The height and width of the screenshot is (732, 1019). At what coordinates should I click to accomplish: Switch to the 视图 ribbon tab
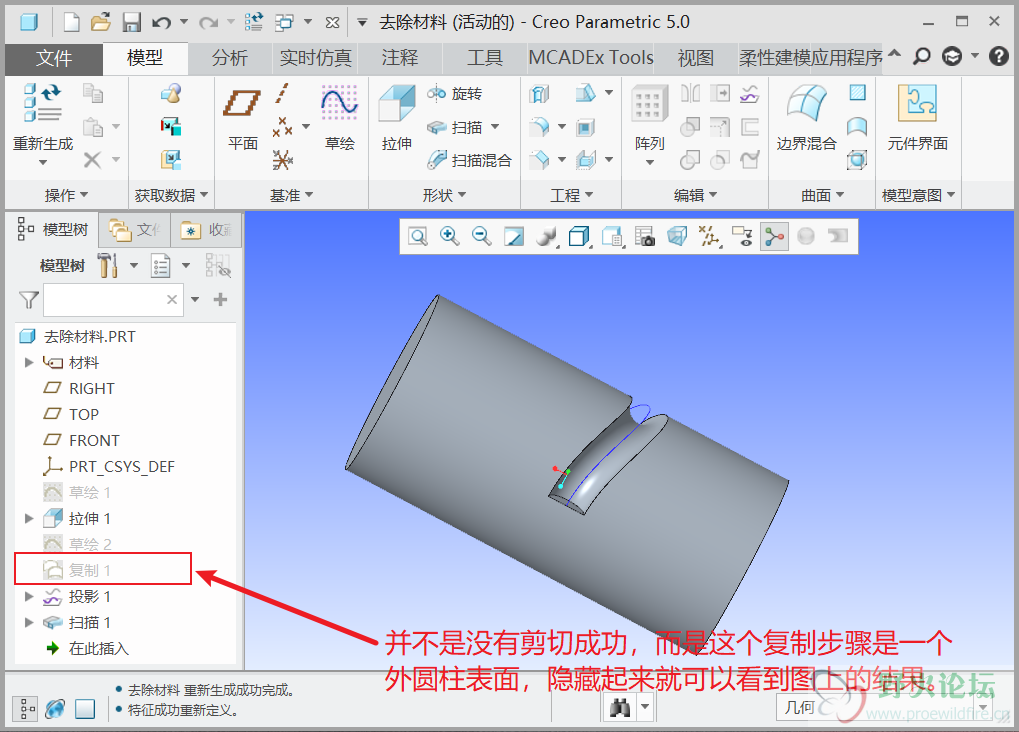click(695, 58)
